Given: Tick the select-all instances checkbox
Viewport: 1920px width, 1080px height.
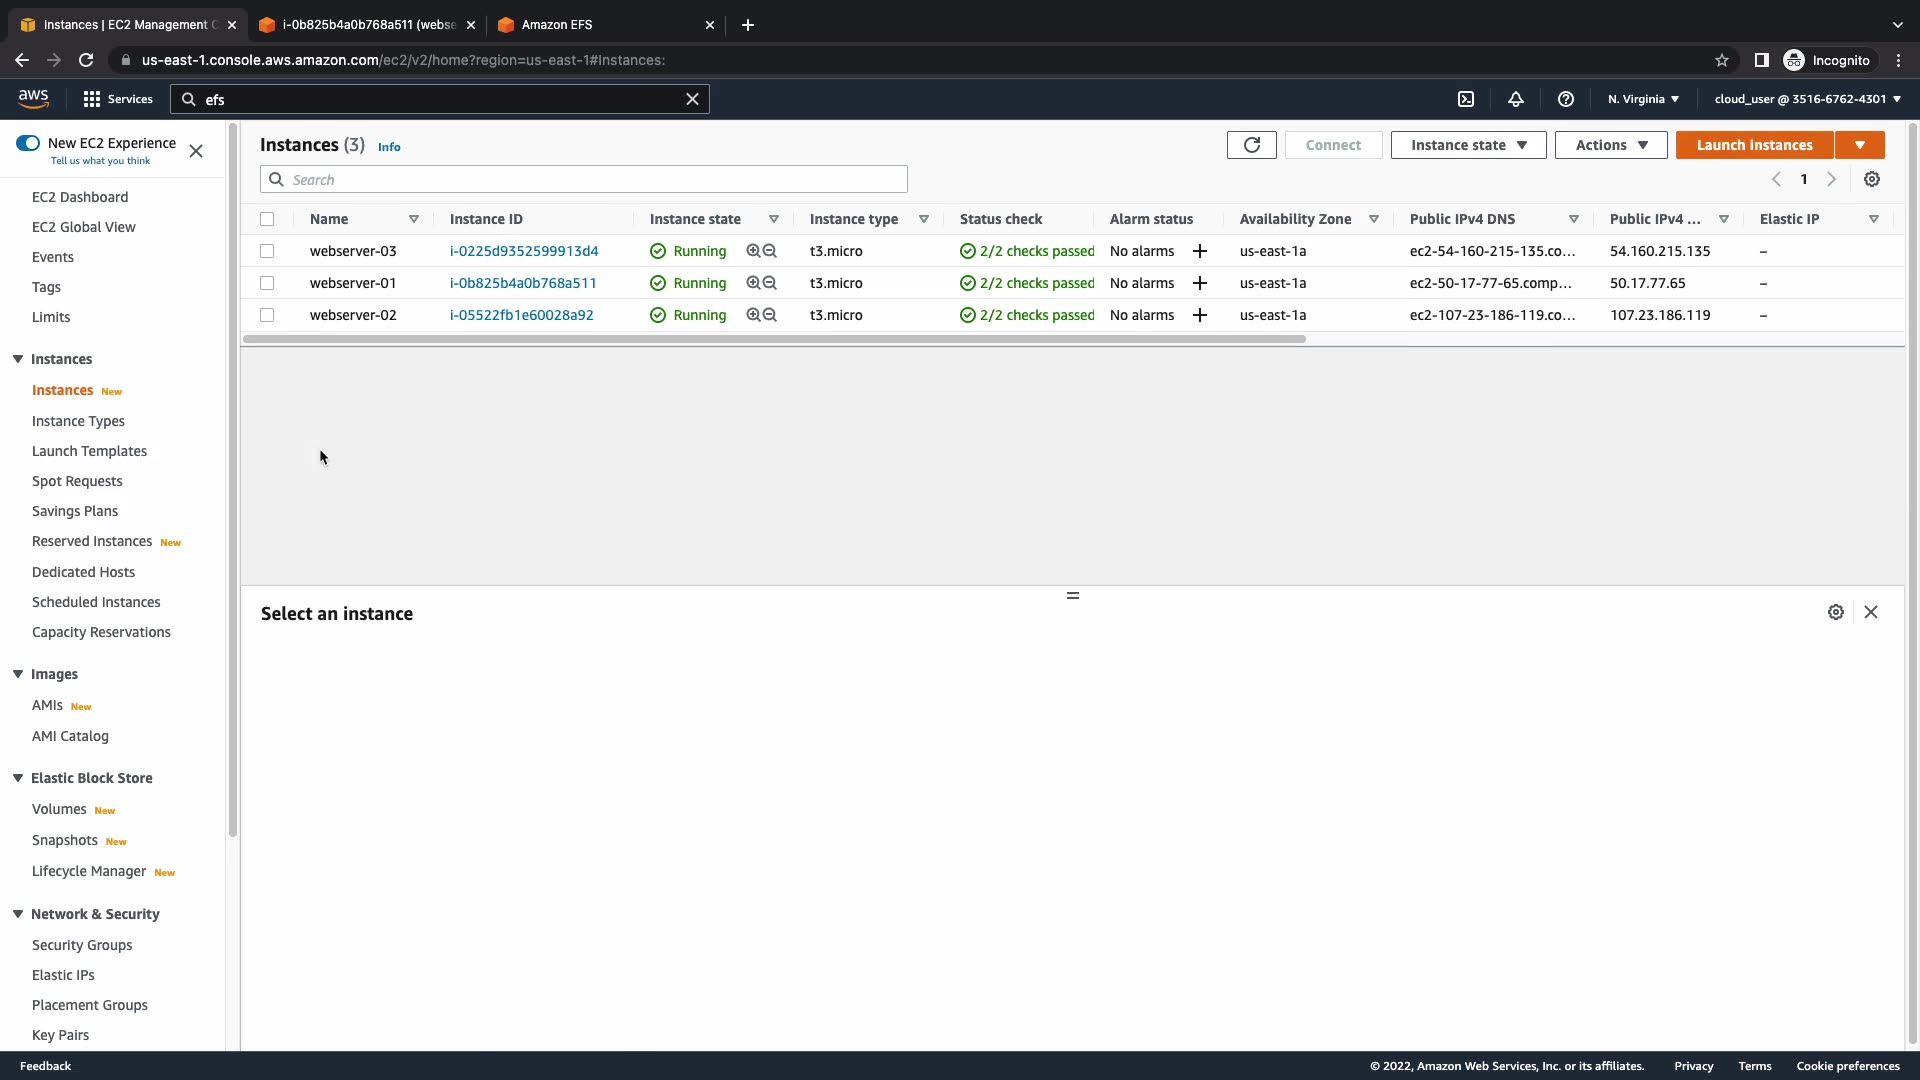Looking at the screenshot, I should 267,219.
